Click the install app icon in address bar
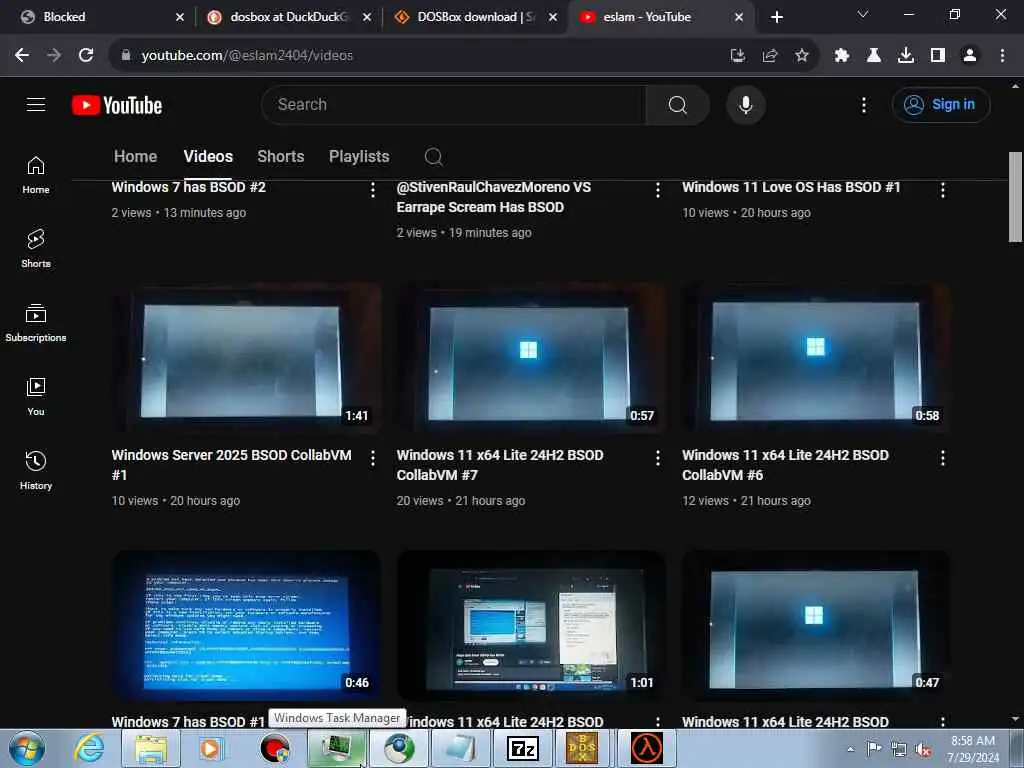Viewport: 1024px width, 768px height. [x=737, y=56]
